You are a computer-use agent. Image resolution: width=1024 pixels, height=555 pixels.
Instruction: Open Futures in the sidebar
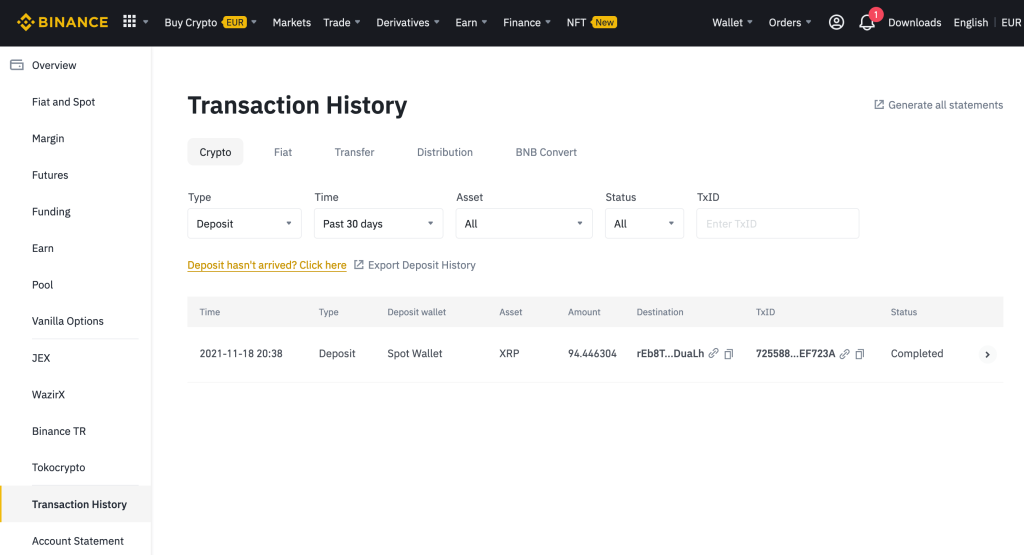click(50, 175)
